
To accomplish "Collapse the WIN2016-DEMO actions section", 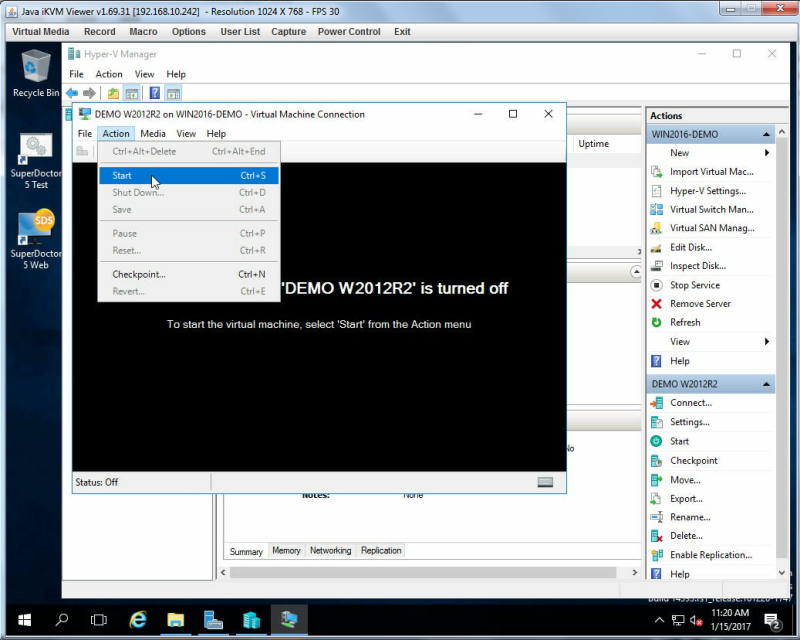I will tap(766, 134).
